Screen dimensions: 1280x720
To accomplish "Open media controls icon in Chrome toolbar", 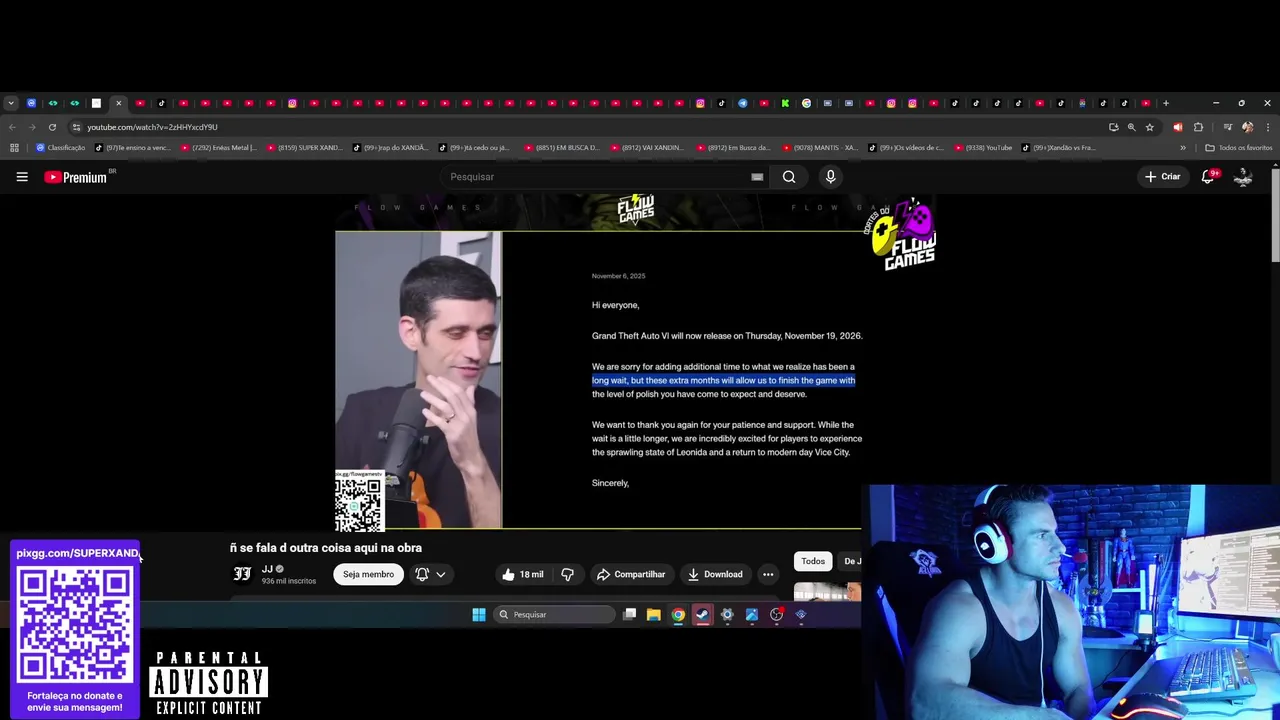I will point(1227,127).
